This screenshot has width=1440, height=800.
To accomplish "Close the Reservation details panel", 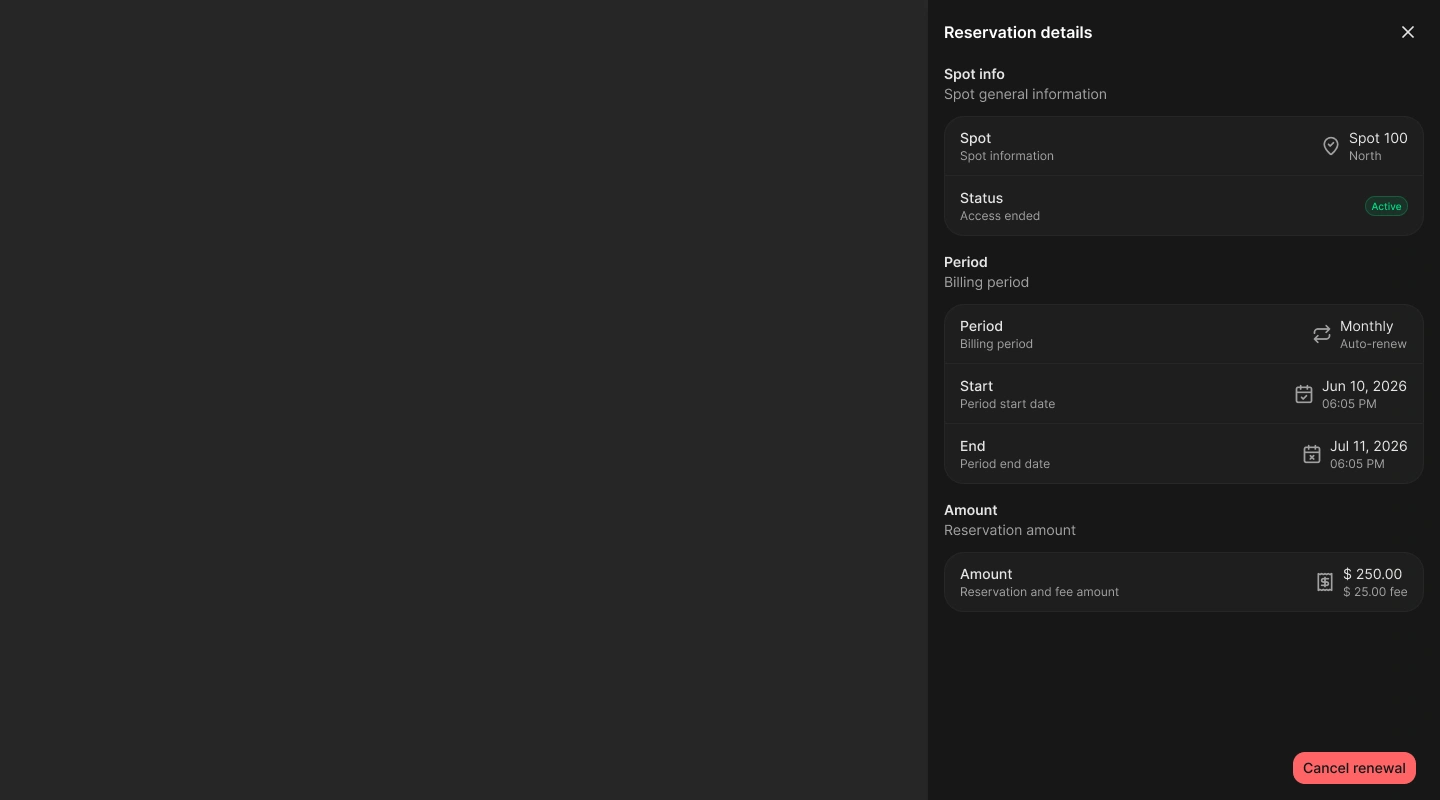I will coord(1408,32).
